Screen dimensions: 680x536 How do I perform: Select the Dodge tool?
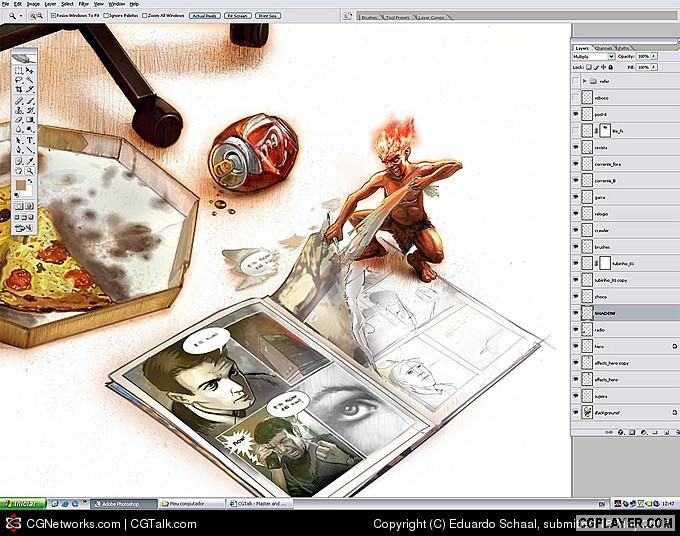[30, 130]
